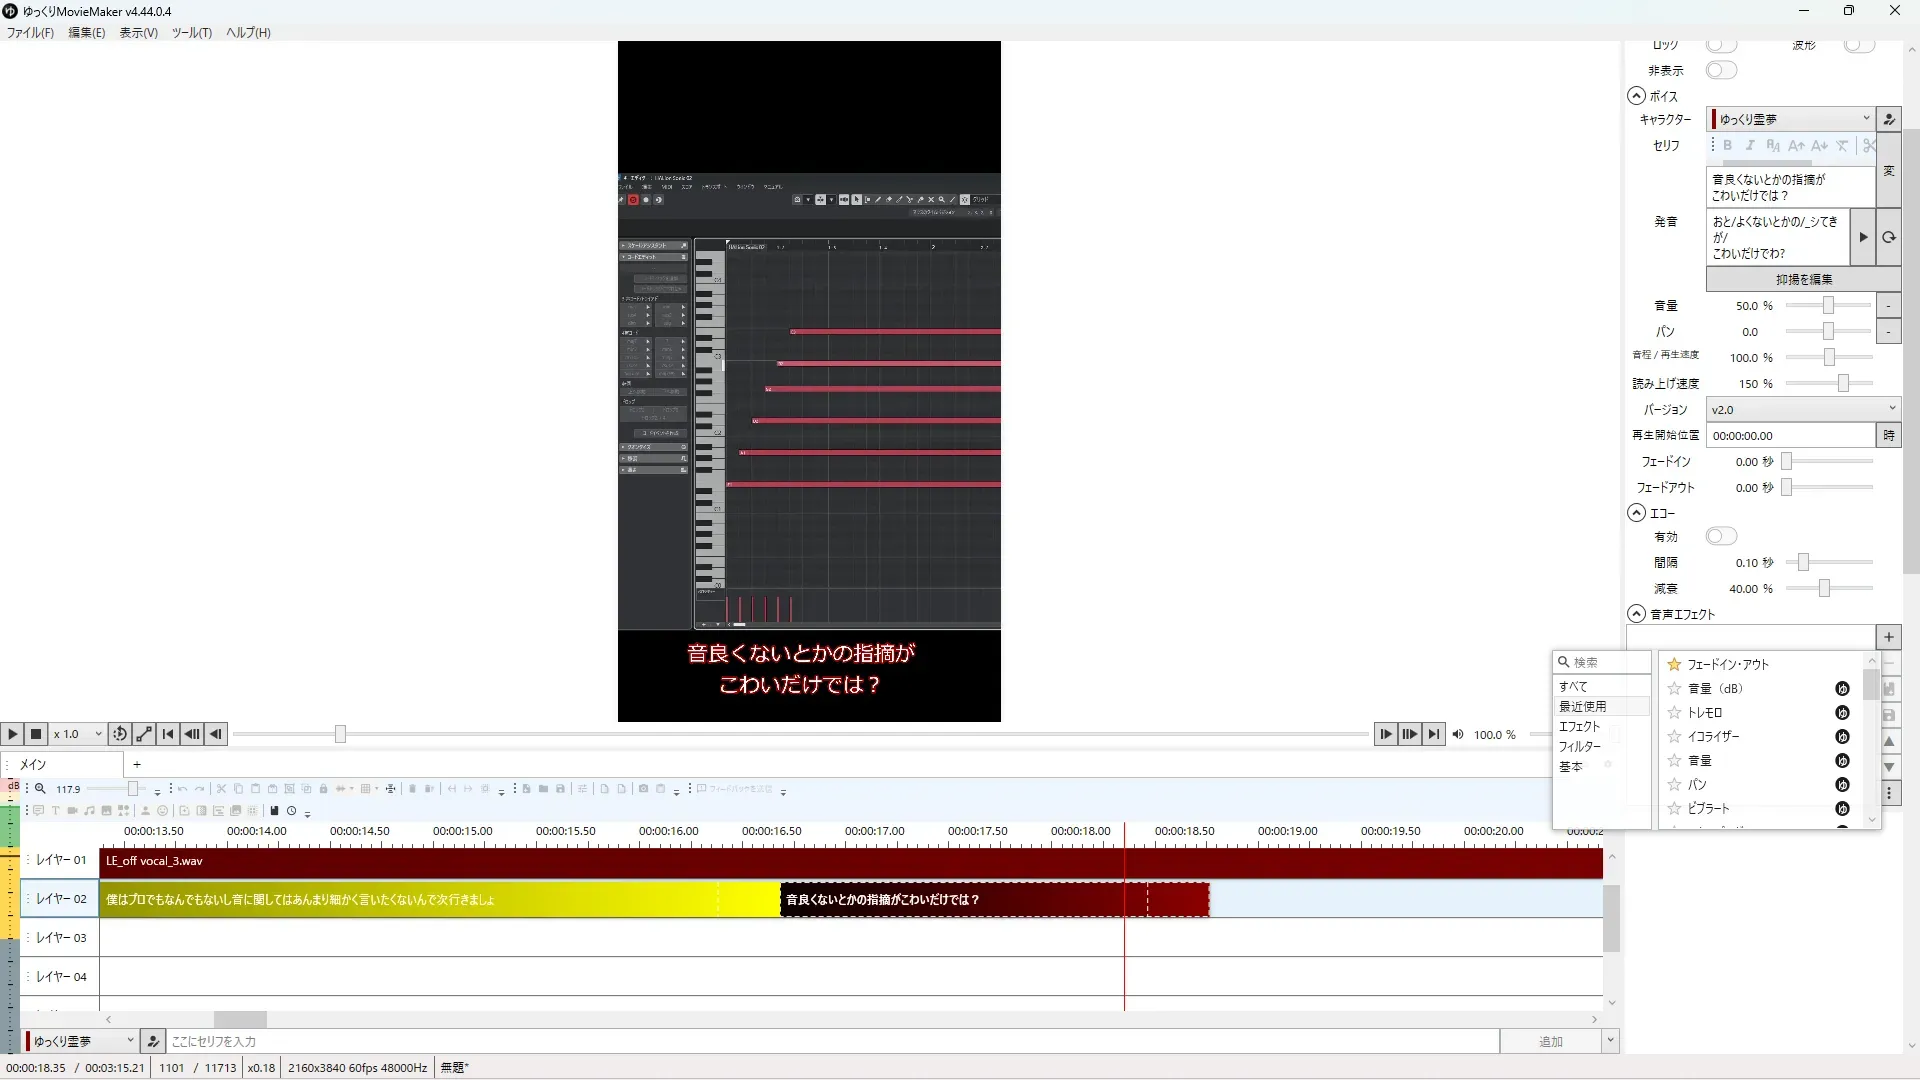Collapse the ボイス section
This screenshot has width=1920, height=1080.
[x=1636, y=96]
